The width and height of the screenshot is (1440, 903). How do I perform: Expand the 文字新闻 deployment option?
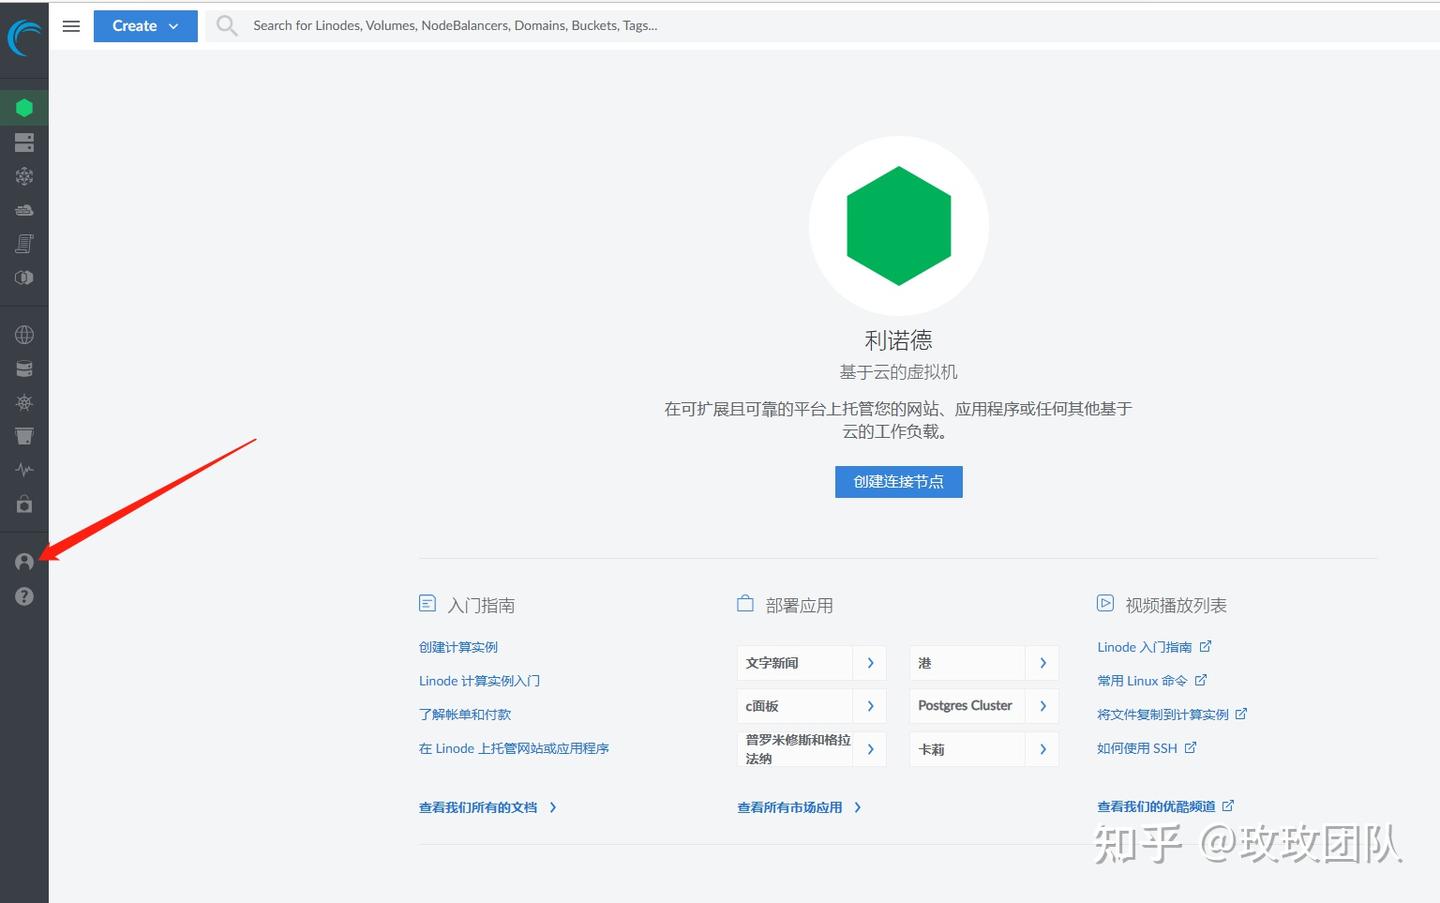(869, 662)
